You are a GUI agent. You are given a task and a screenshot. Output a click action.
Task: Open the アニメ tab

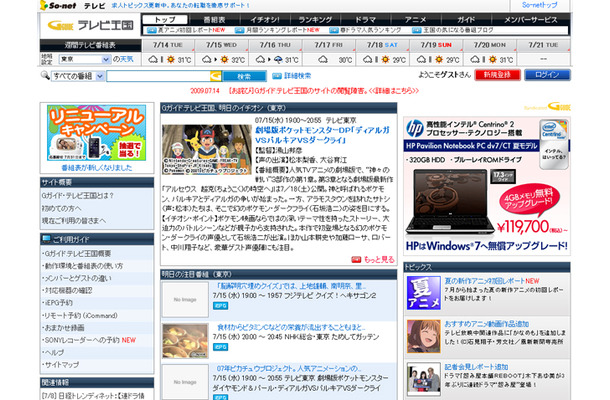click(415, 19)
